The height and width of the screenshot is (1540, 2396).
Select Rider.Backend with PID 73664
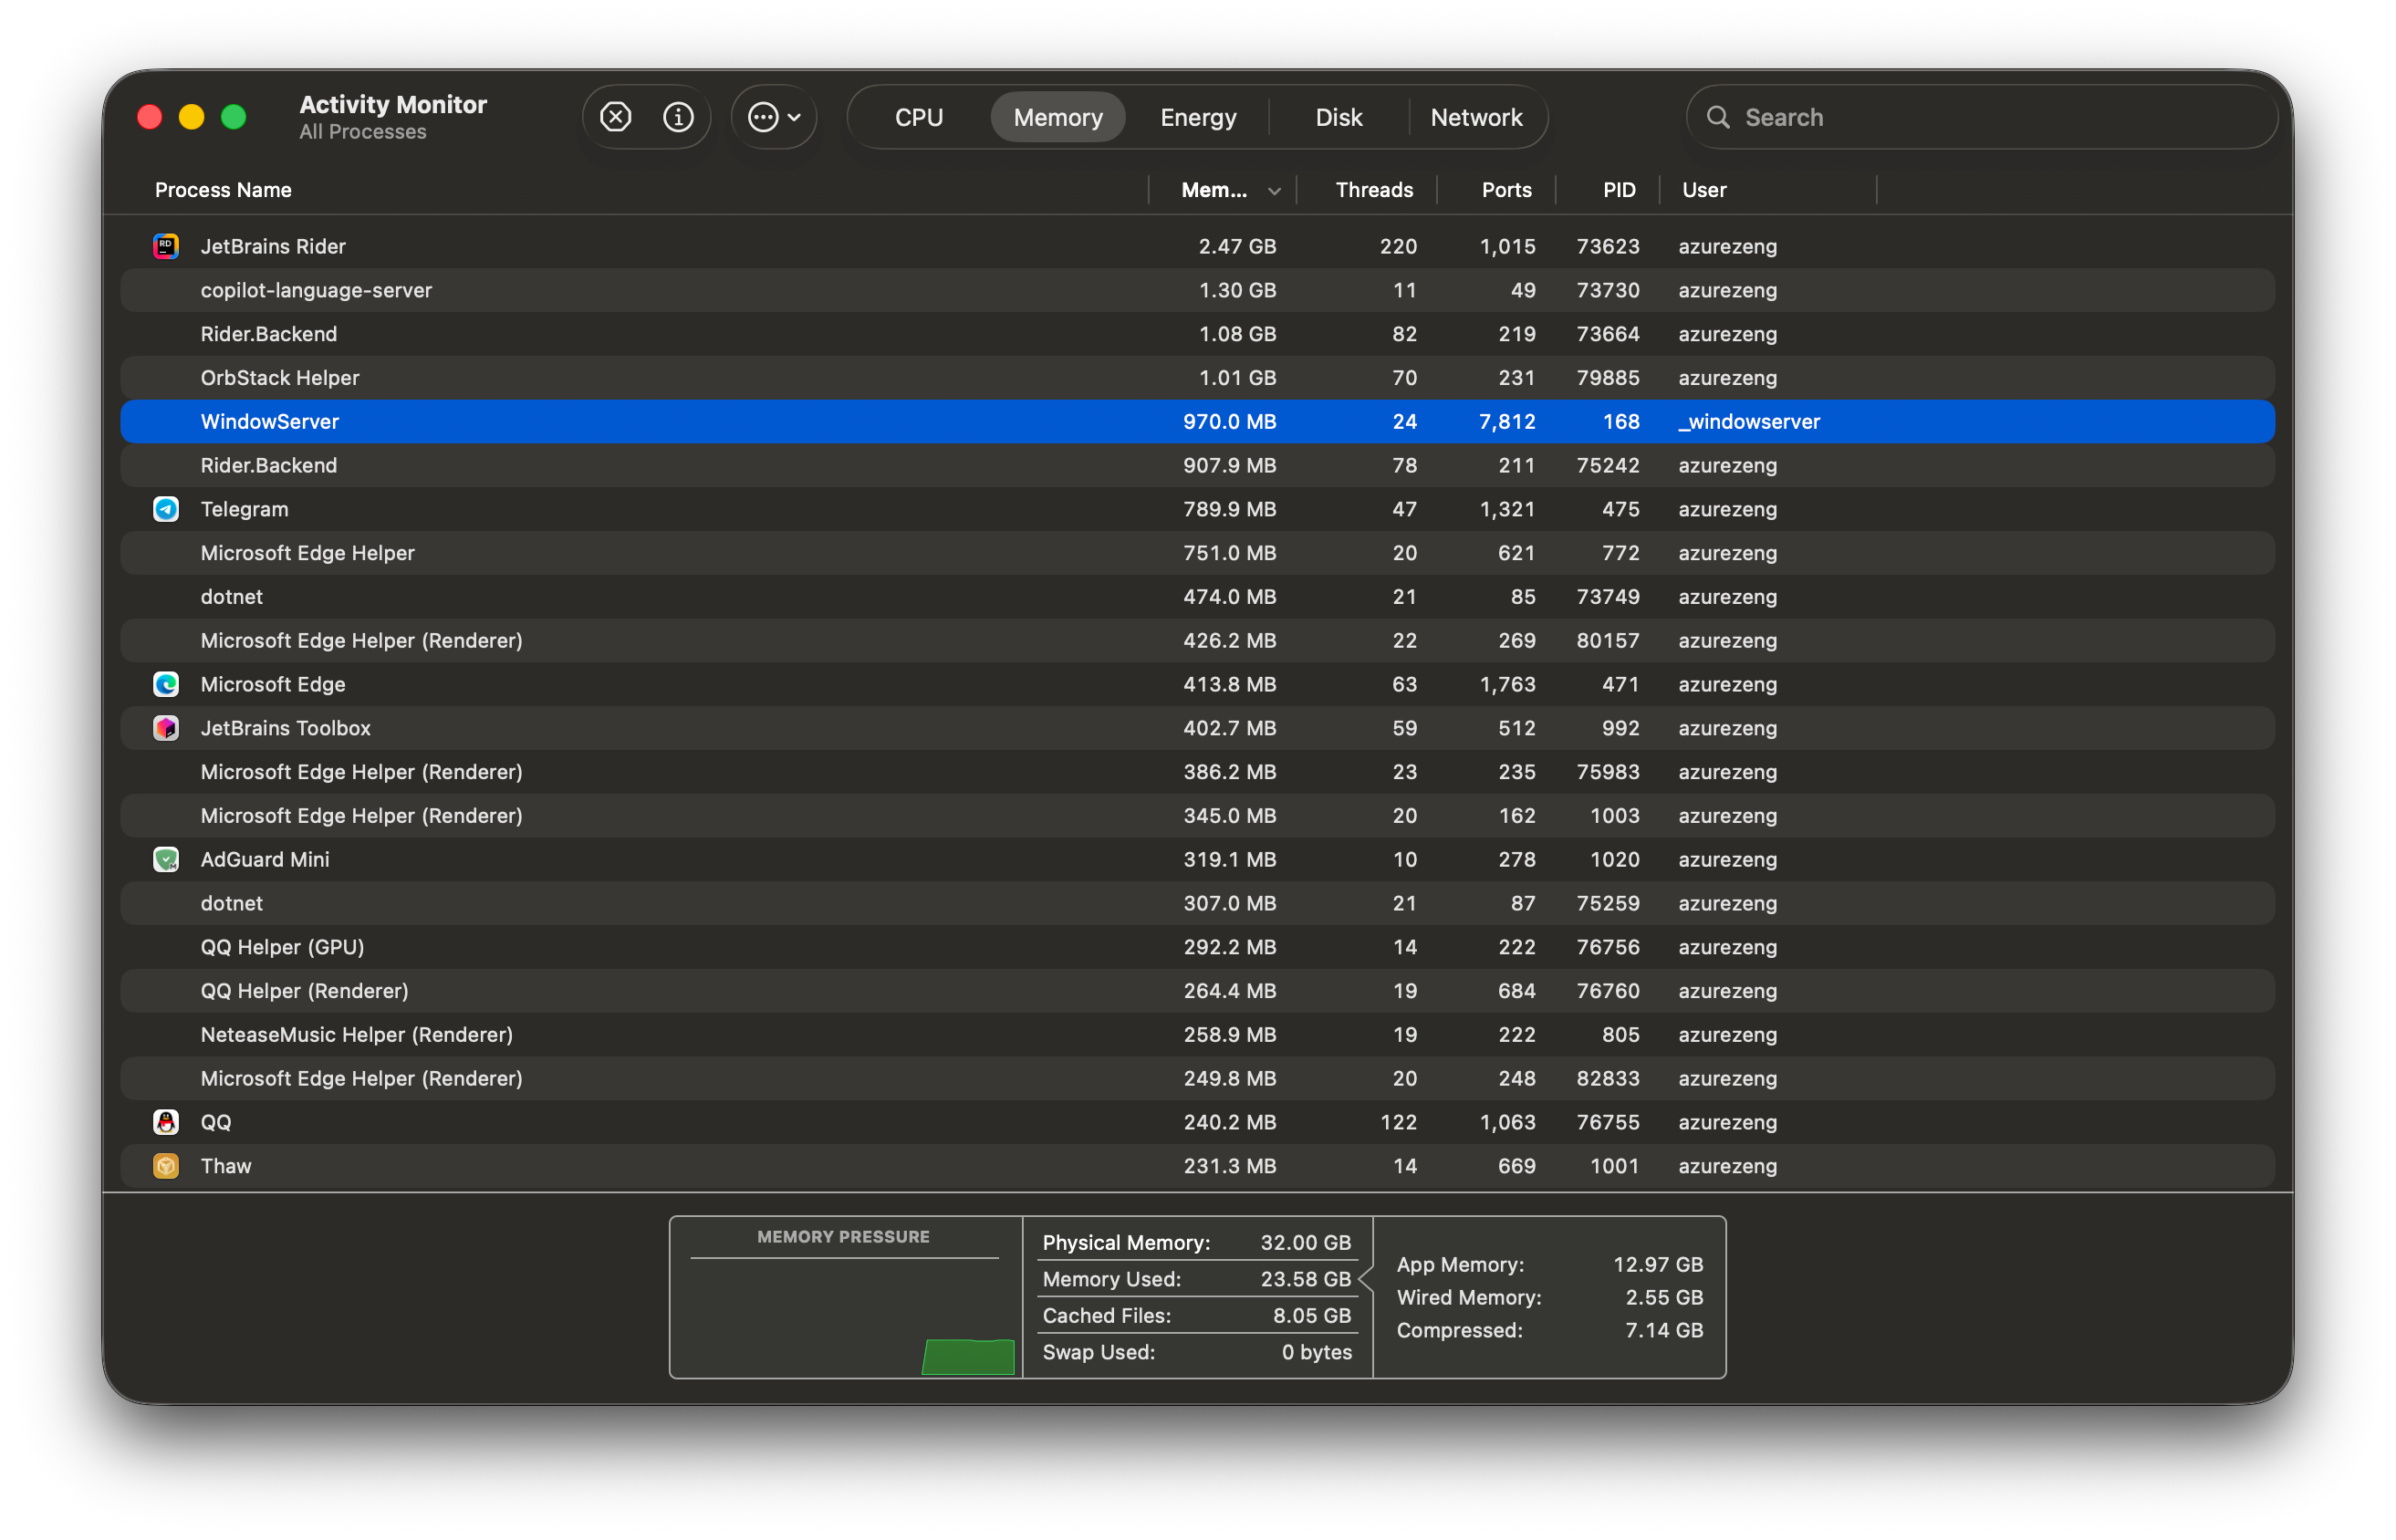(1198, 334)
